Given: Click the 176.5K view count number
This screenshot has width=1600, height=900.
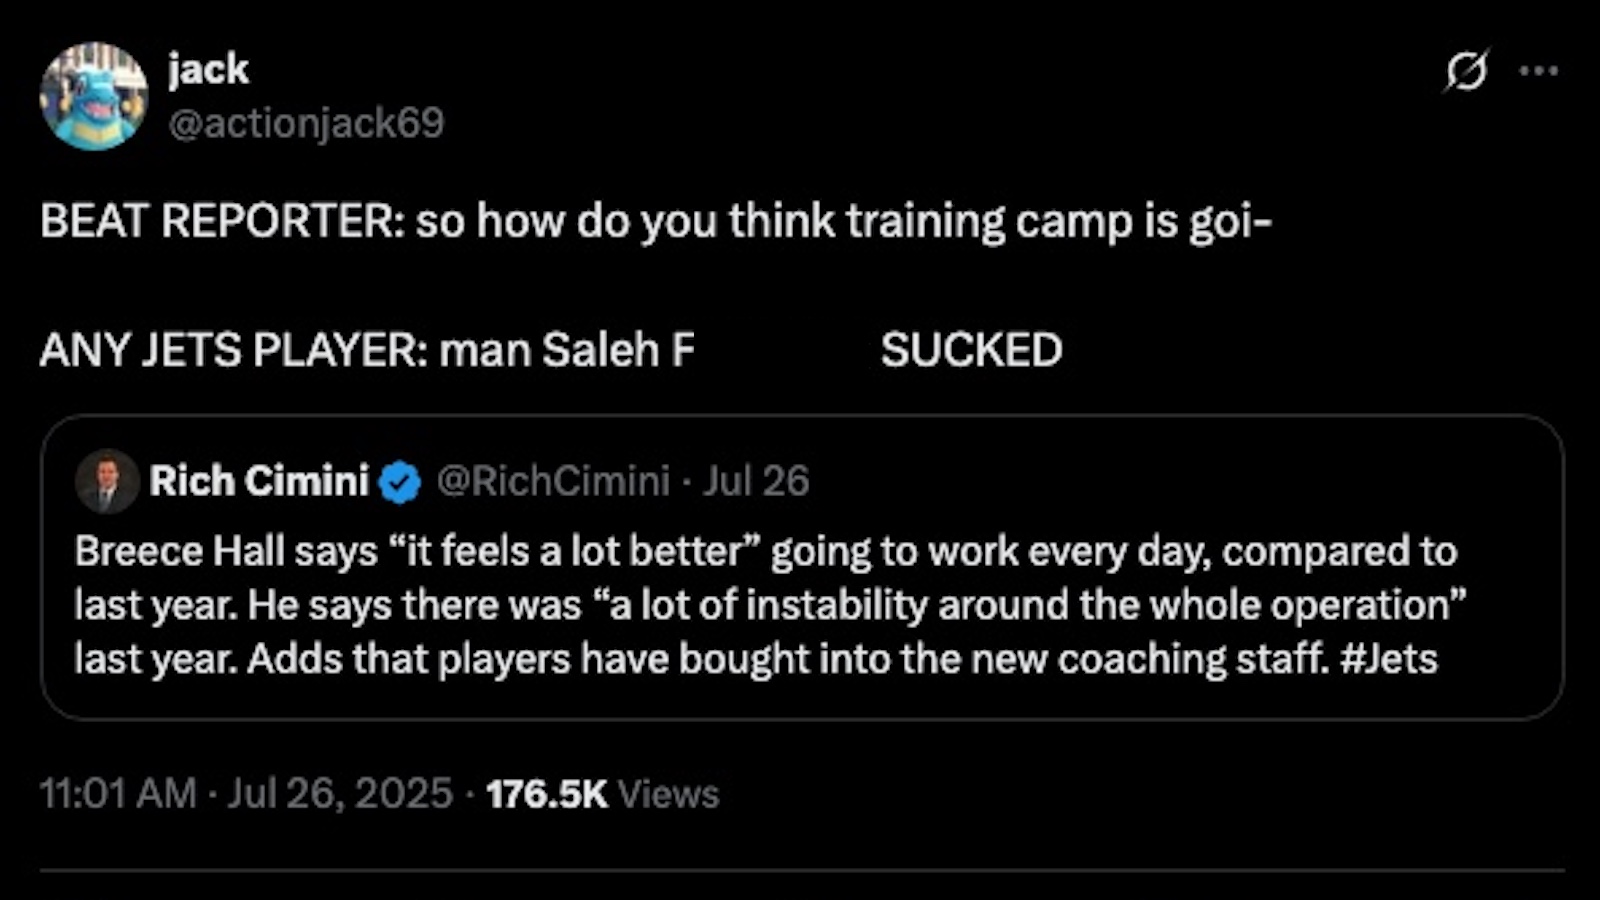Looking at the screenshot, I should [x=547, y=794].
